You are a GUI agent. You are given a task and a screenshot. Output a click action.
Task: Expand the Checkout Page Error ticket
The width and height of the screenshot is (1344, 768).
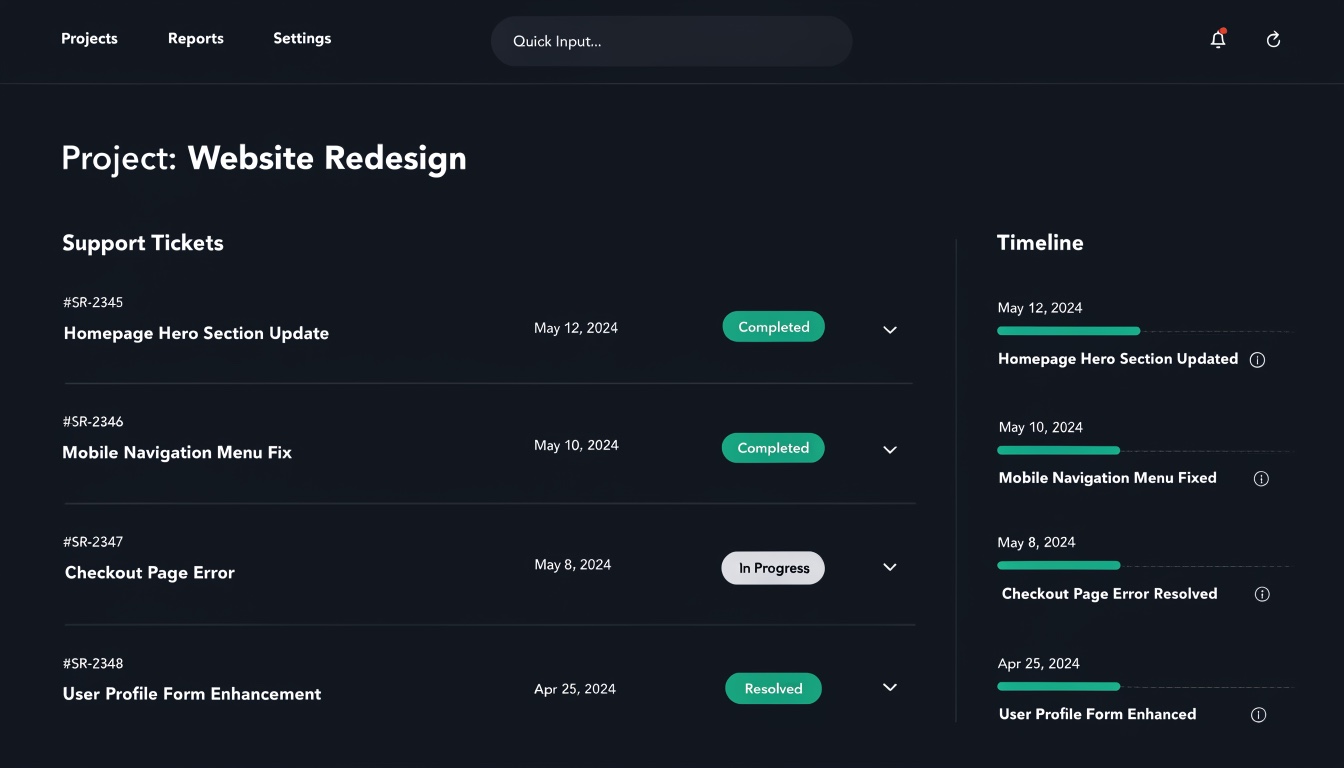[x=890, y=567]
